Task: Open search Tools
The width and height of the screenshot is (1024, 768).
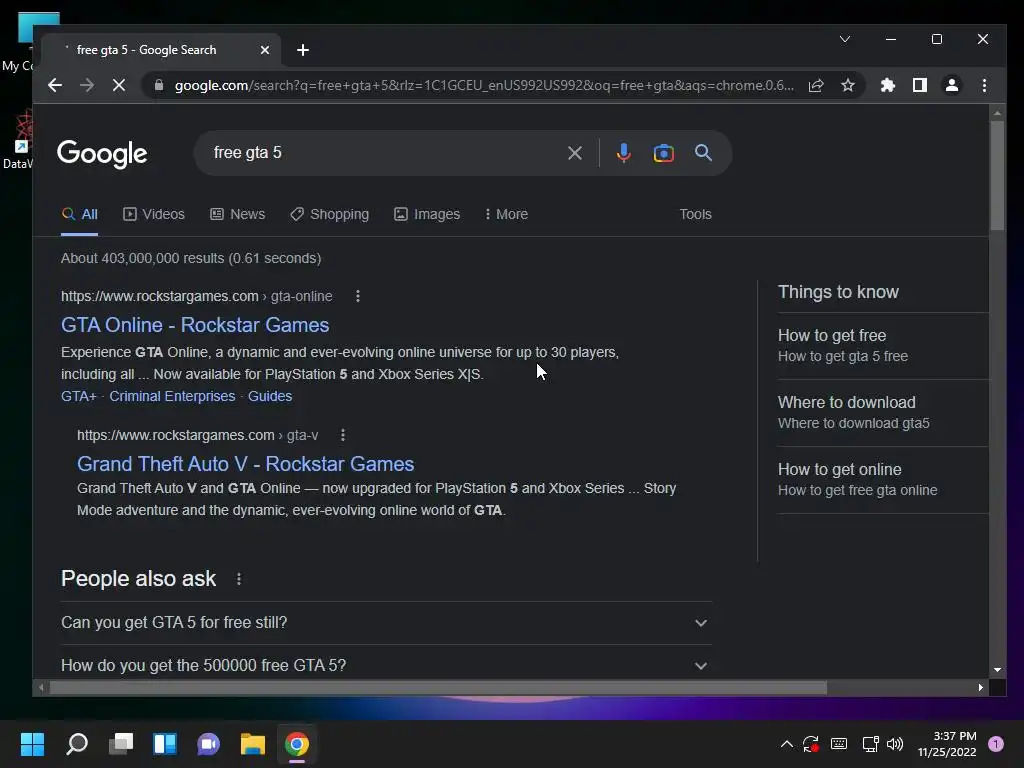Action: tap(696, 214)
